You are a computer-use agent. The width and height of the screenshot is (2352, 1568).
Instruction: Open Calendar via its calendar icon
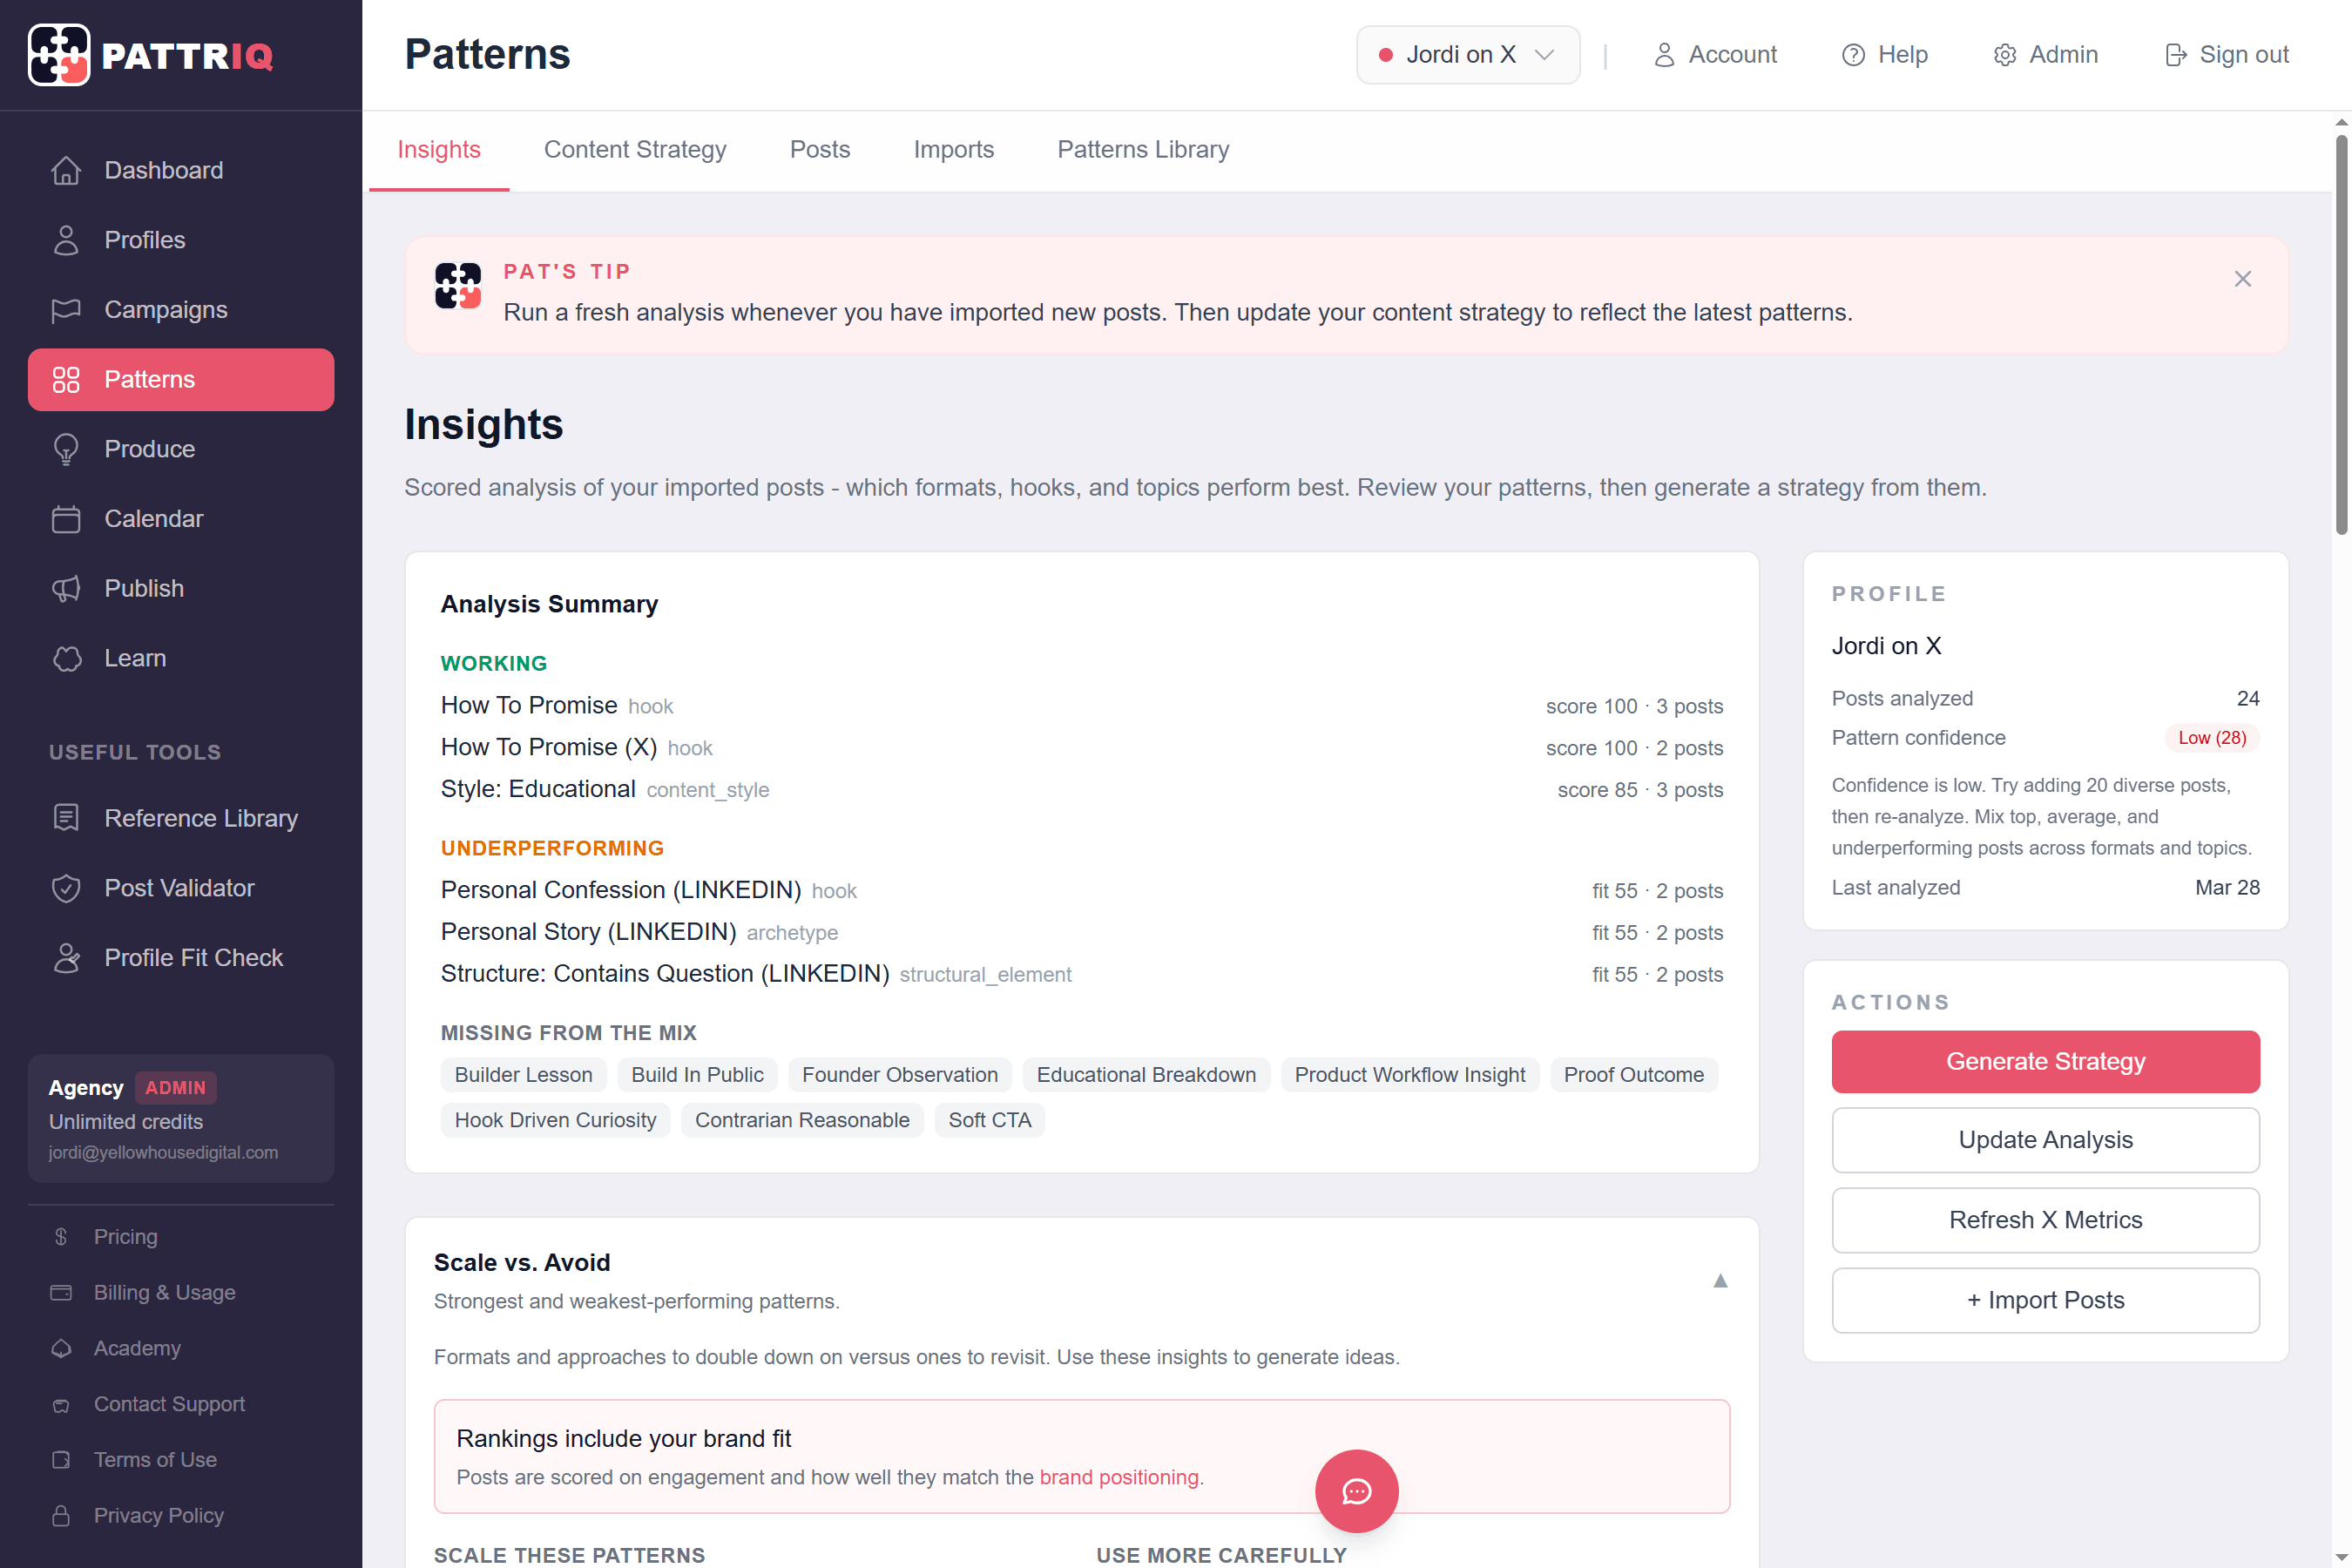tap(66, 519)
